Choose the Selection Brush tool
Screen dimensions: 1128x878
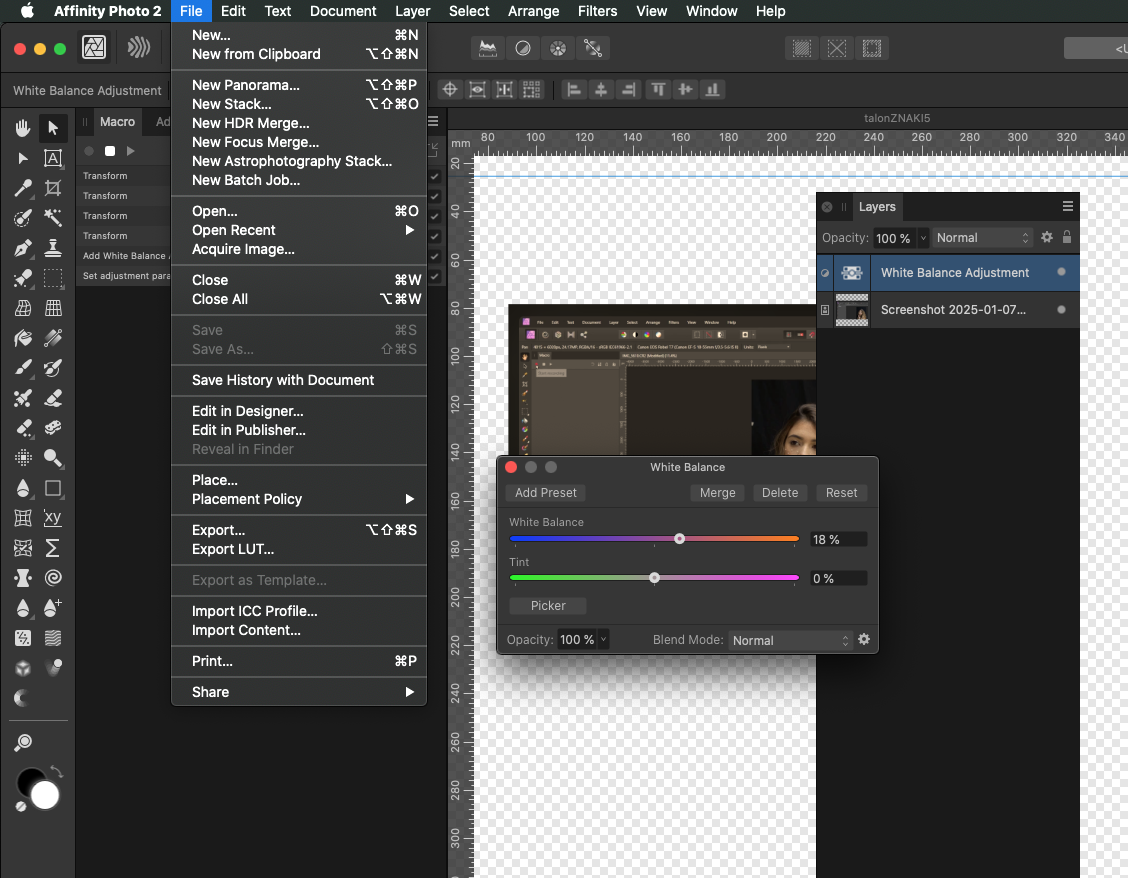23,218
